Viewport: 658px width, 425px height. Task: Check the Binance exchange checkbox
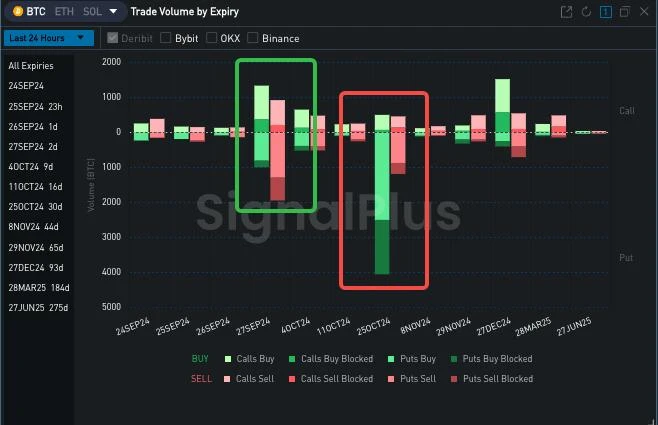[x=252, y=38]
